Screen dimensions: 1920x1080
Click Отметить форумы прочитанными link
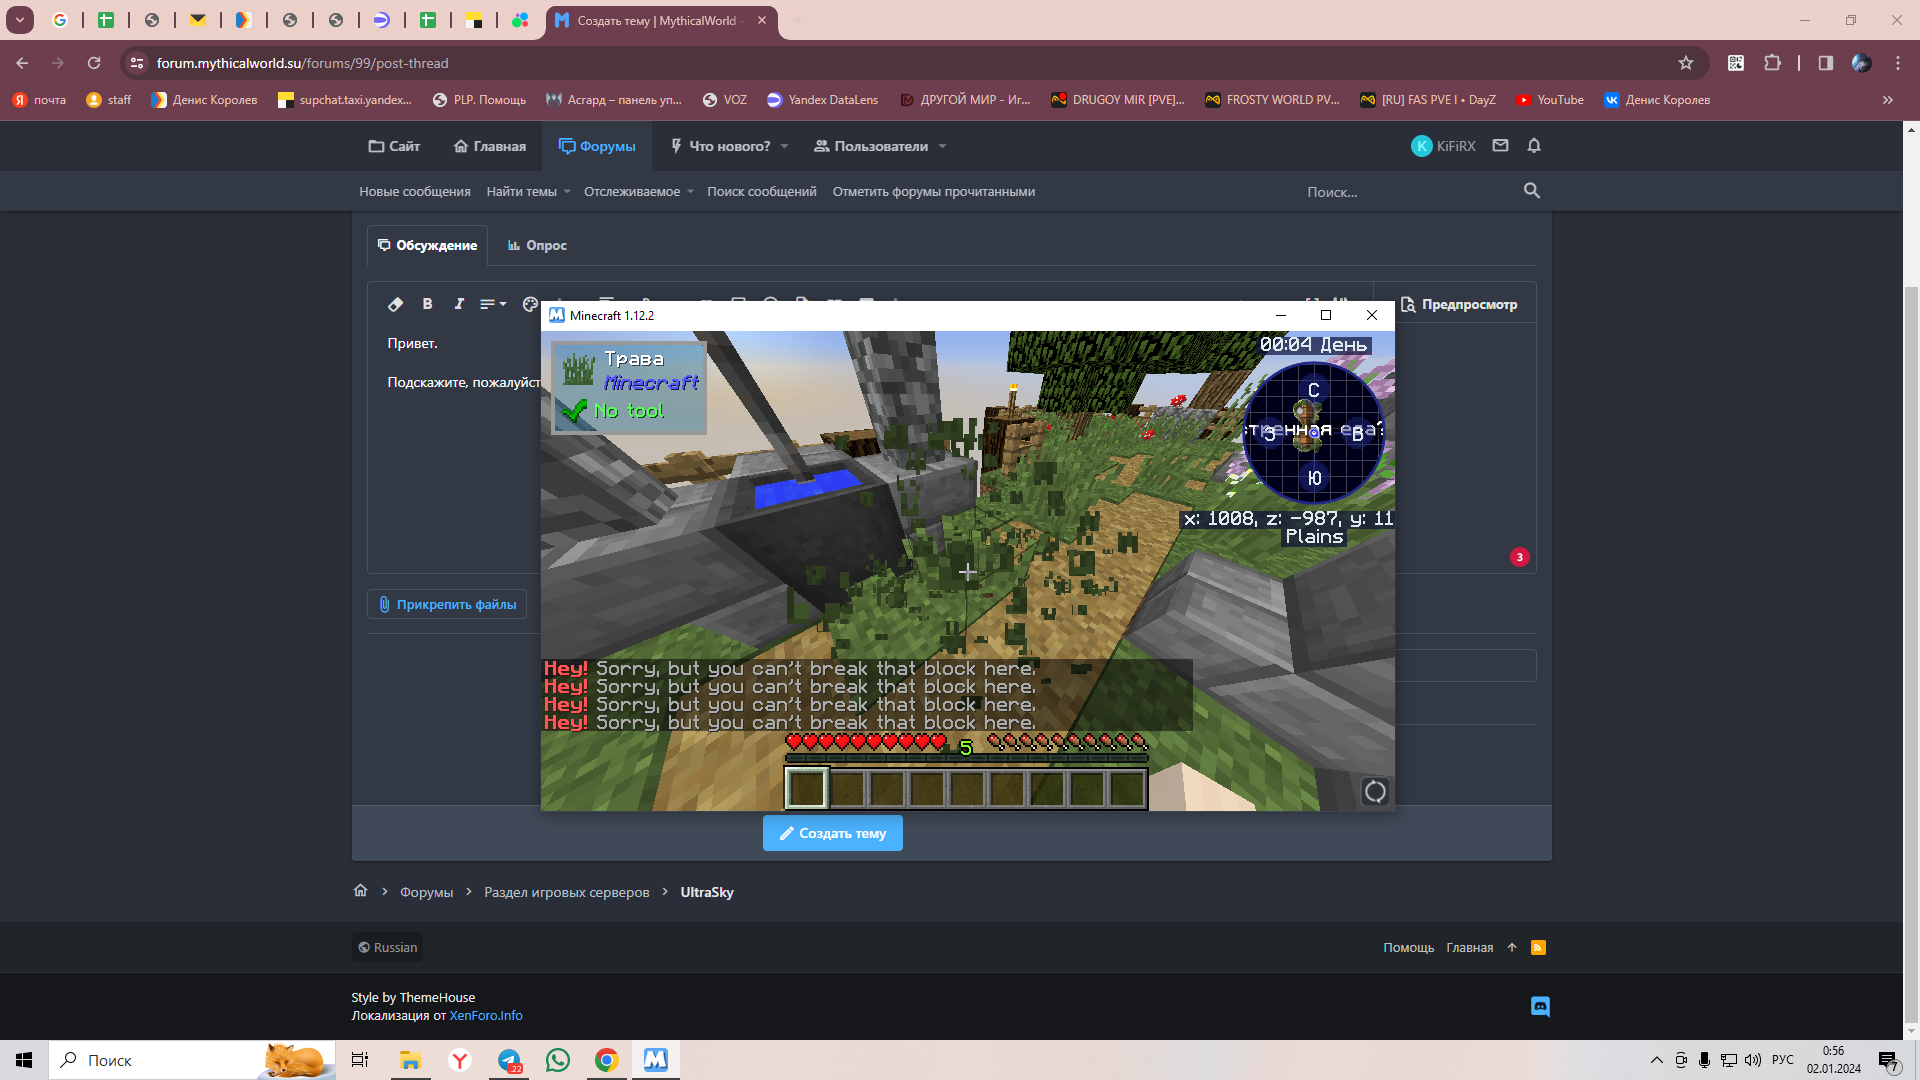point(934,191)
